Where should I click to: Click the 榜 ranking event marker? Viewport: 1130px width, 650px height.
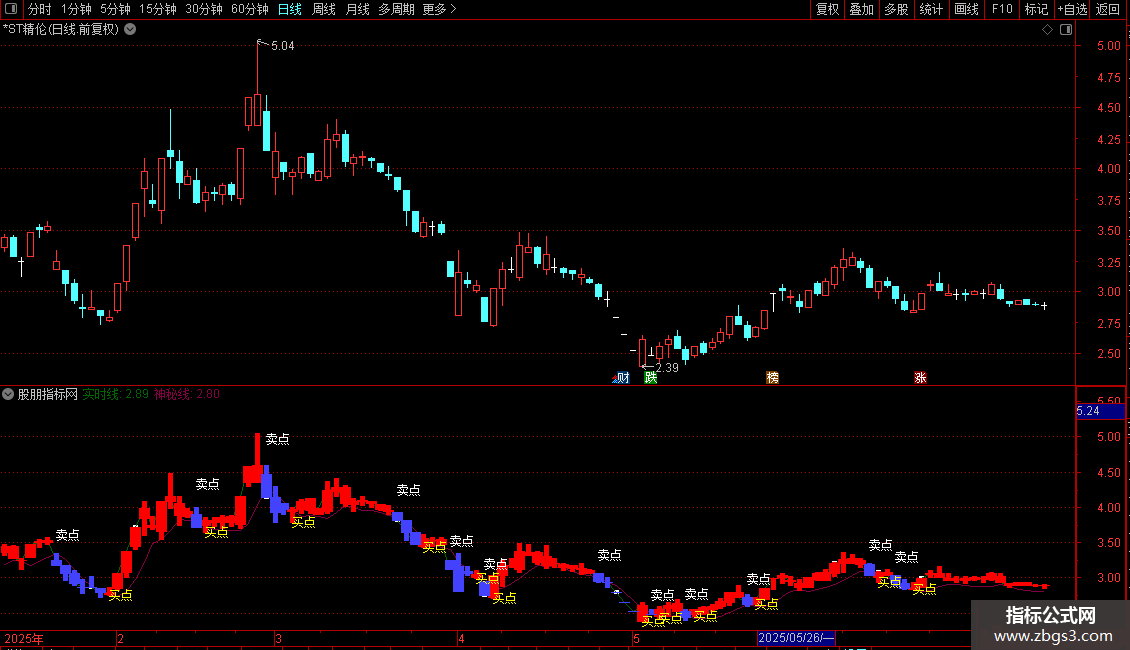coord(773,378)
